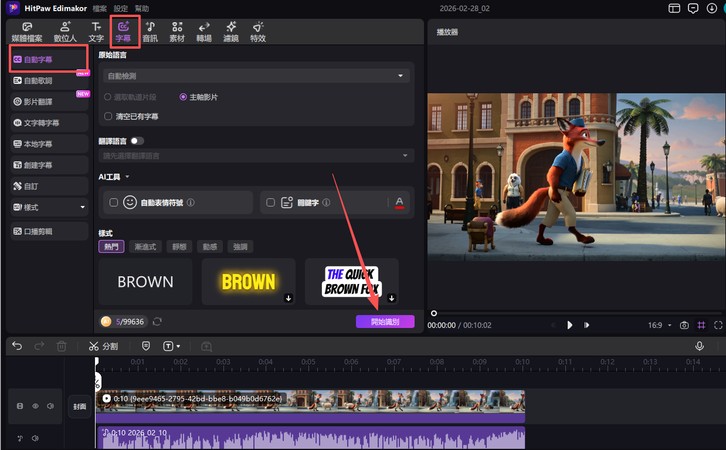Choose the yellow glowing BROWN subtitle style

(x=249, y=281)
